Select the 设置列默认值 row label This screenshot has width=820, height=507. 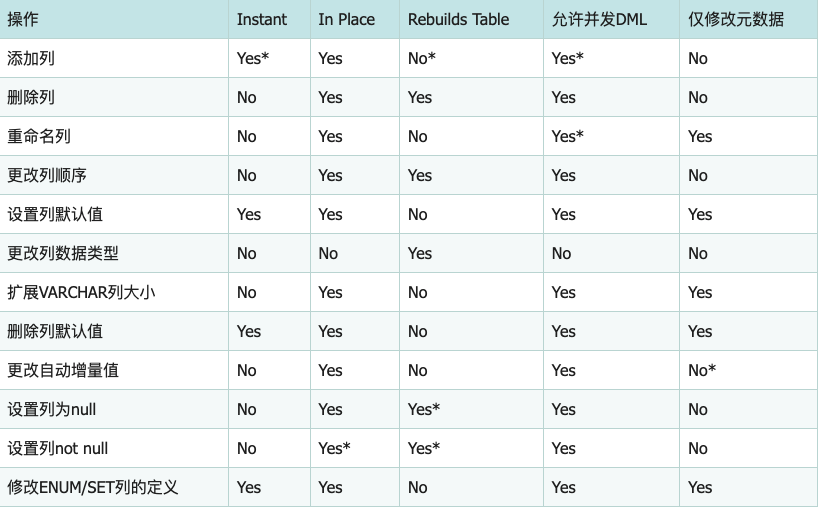coord(54,214)
